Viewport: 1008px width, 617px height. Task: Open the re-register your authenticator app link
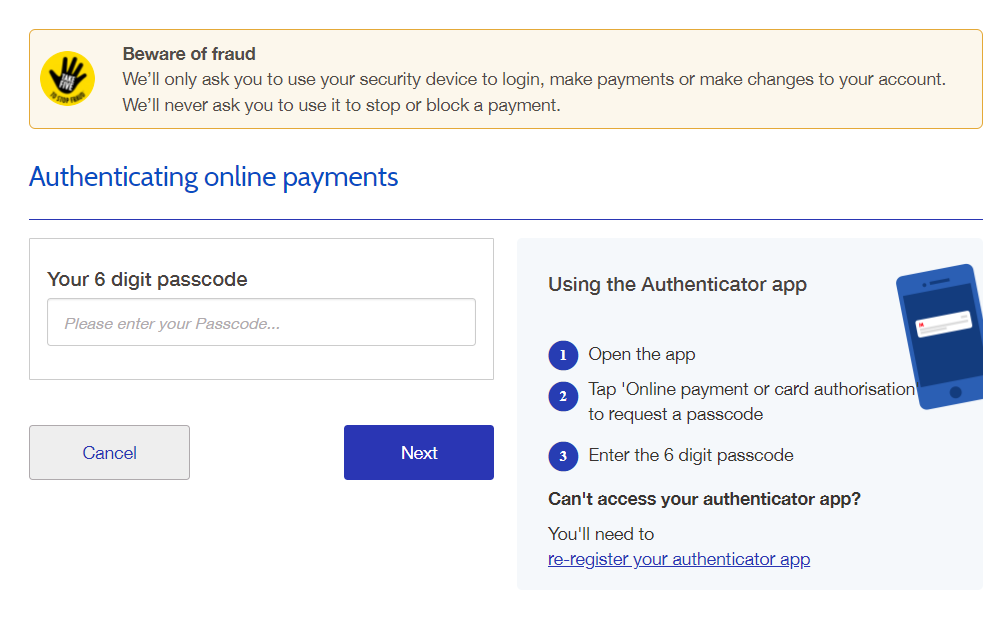678,559
